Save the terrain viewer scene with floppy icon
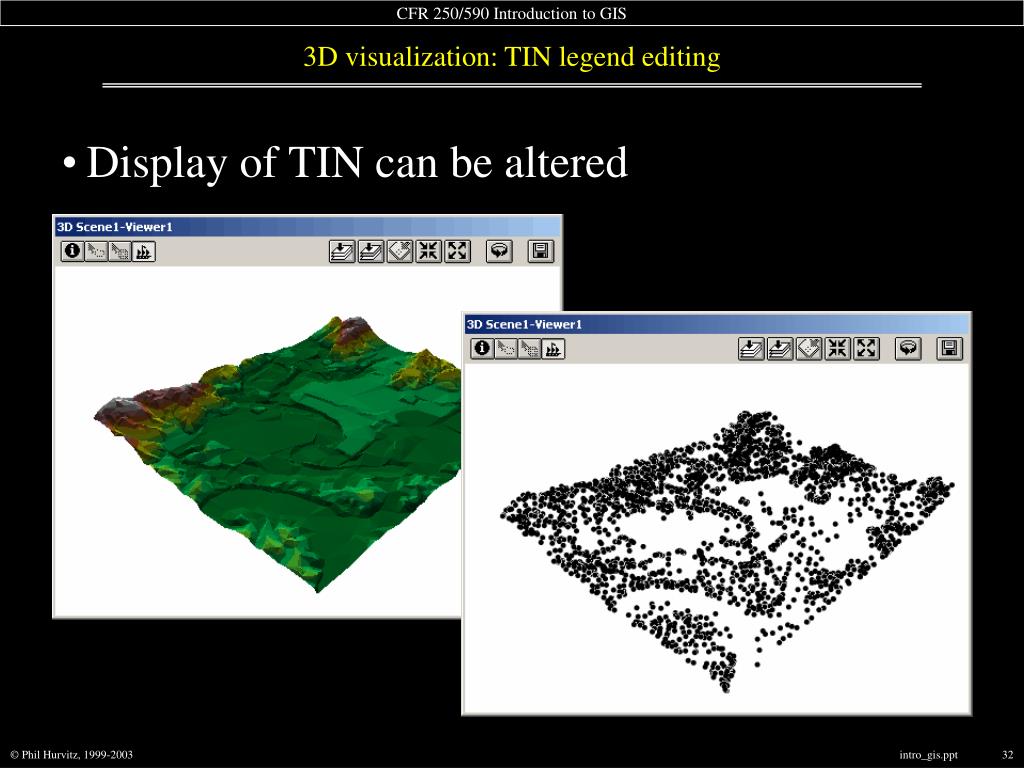The image size is (1024, 768). coord(541,251)
